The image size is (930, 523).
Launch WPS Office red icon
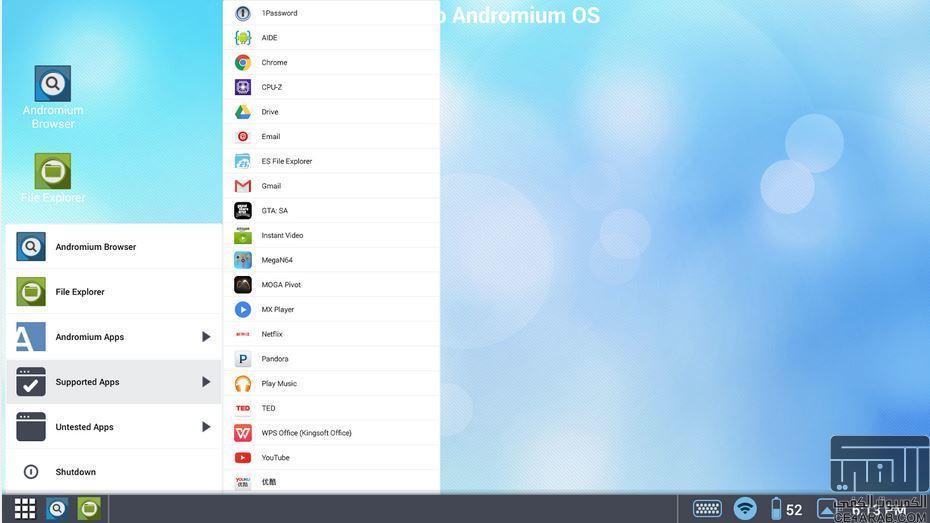coord(243,433)
